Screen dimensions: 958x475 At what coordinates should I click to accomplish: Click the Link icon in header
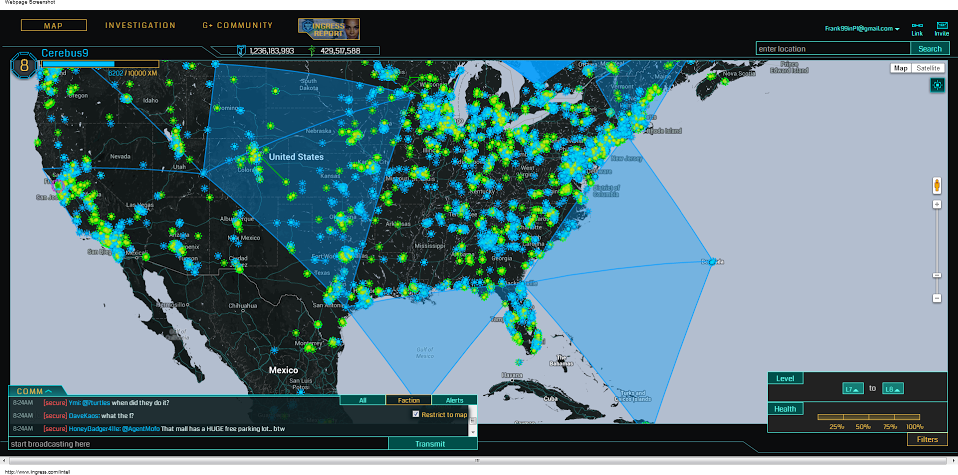(917, 25)
